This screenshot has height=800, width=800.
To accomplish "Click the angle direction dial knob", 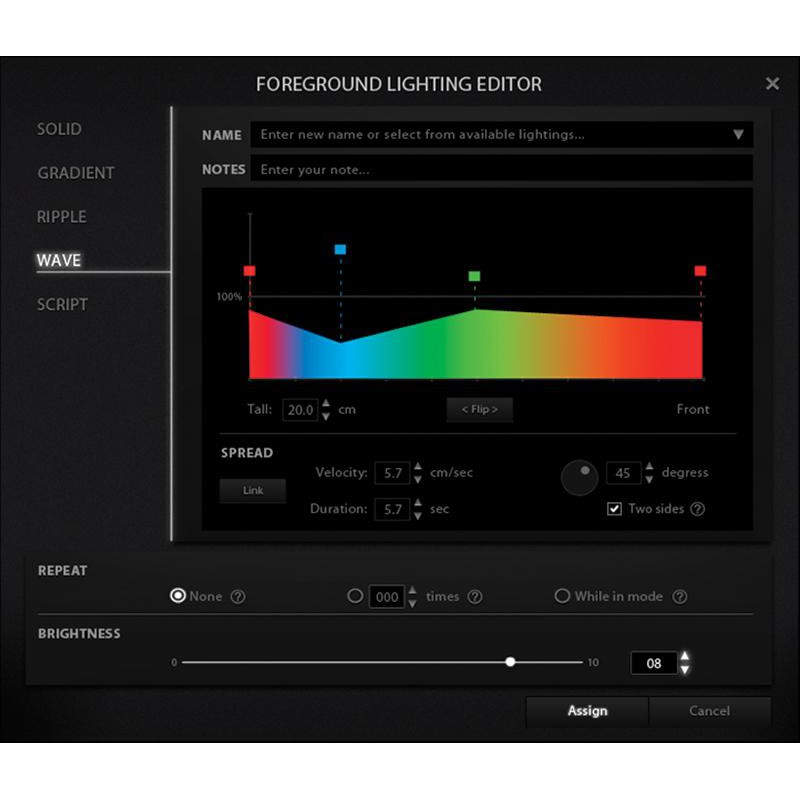I will pos(579,478).
